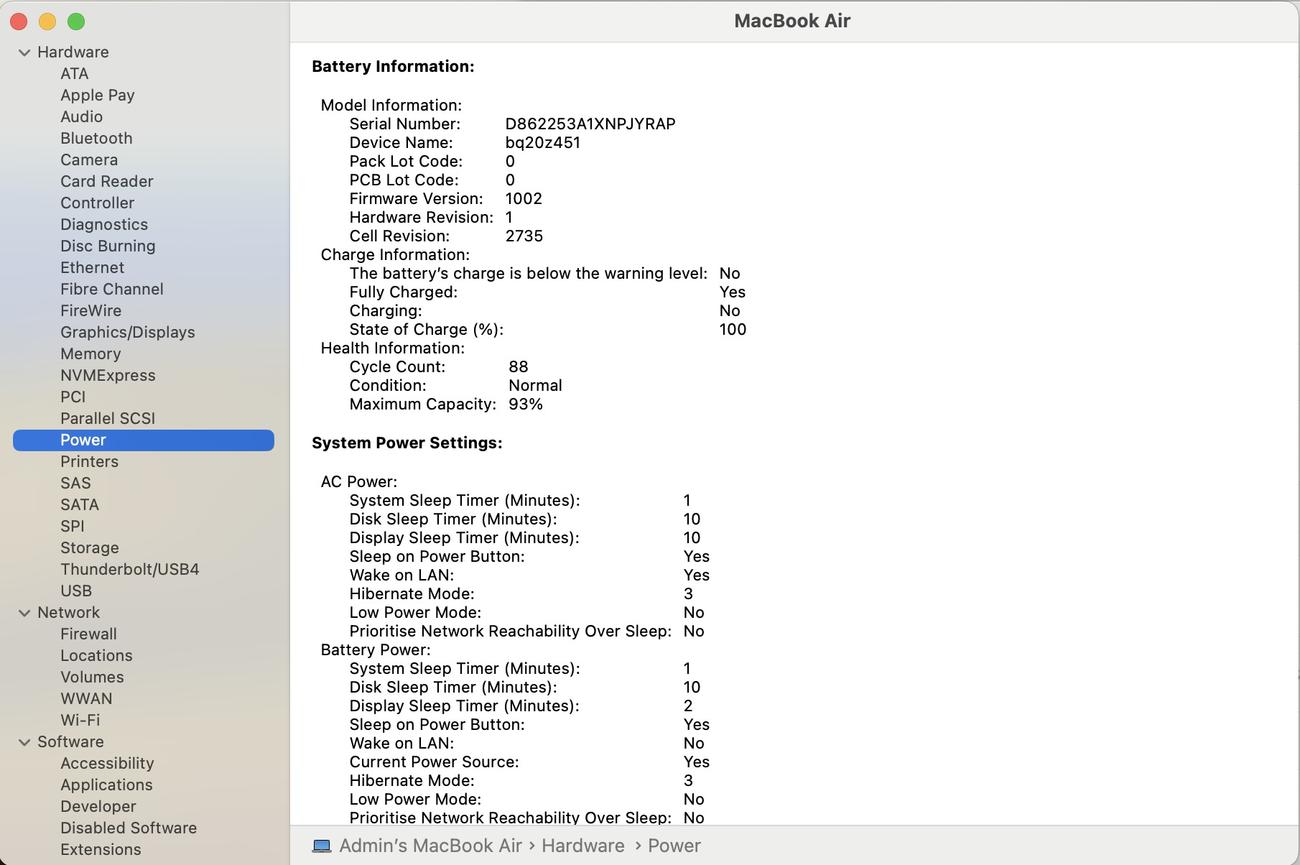The height and width of the screenshot is (865, 1300).
Task: Click Power in the path bar
Action: (x=674, y=846)
